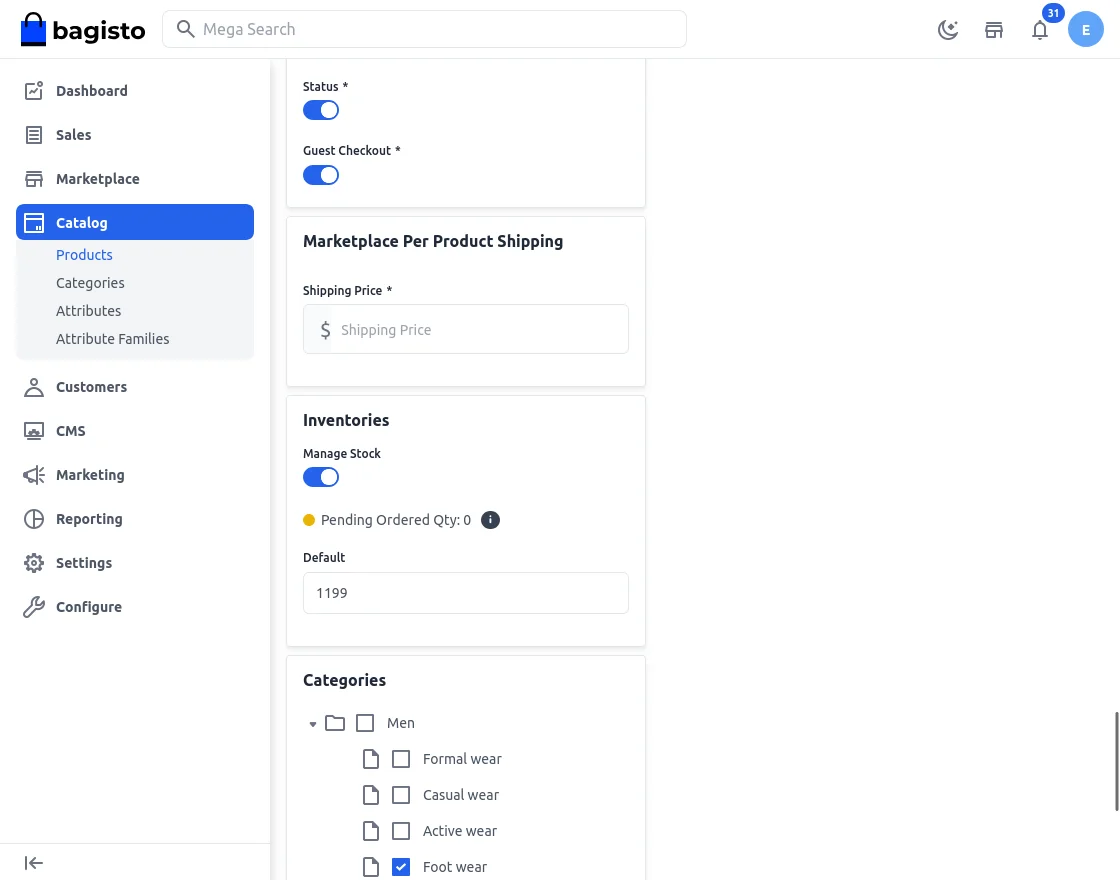Click the Sales sidebar icon
Image resolution: width=1120 pixels, height=880 pixels.
[x=34, y=135]
